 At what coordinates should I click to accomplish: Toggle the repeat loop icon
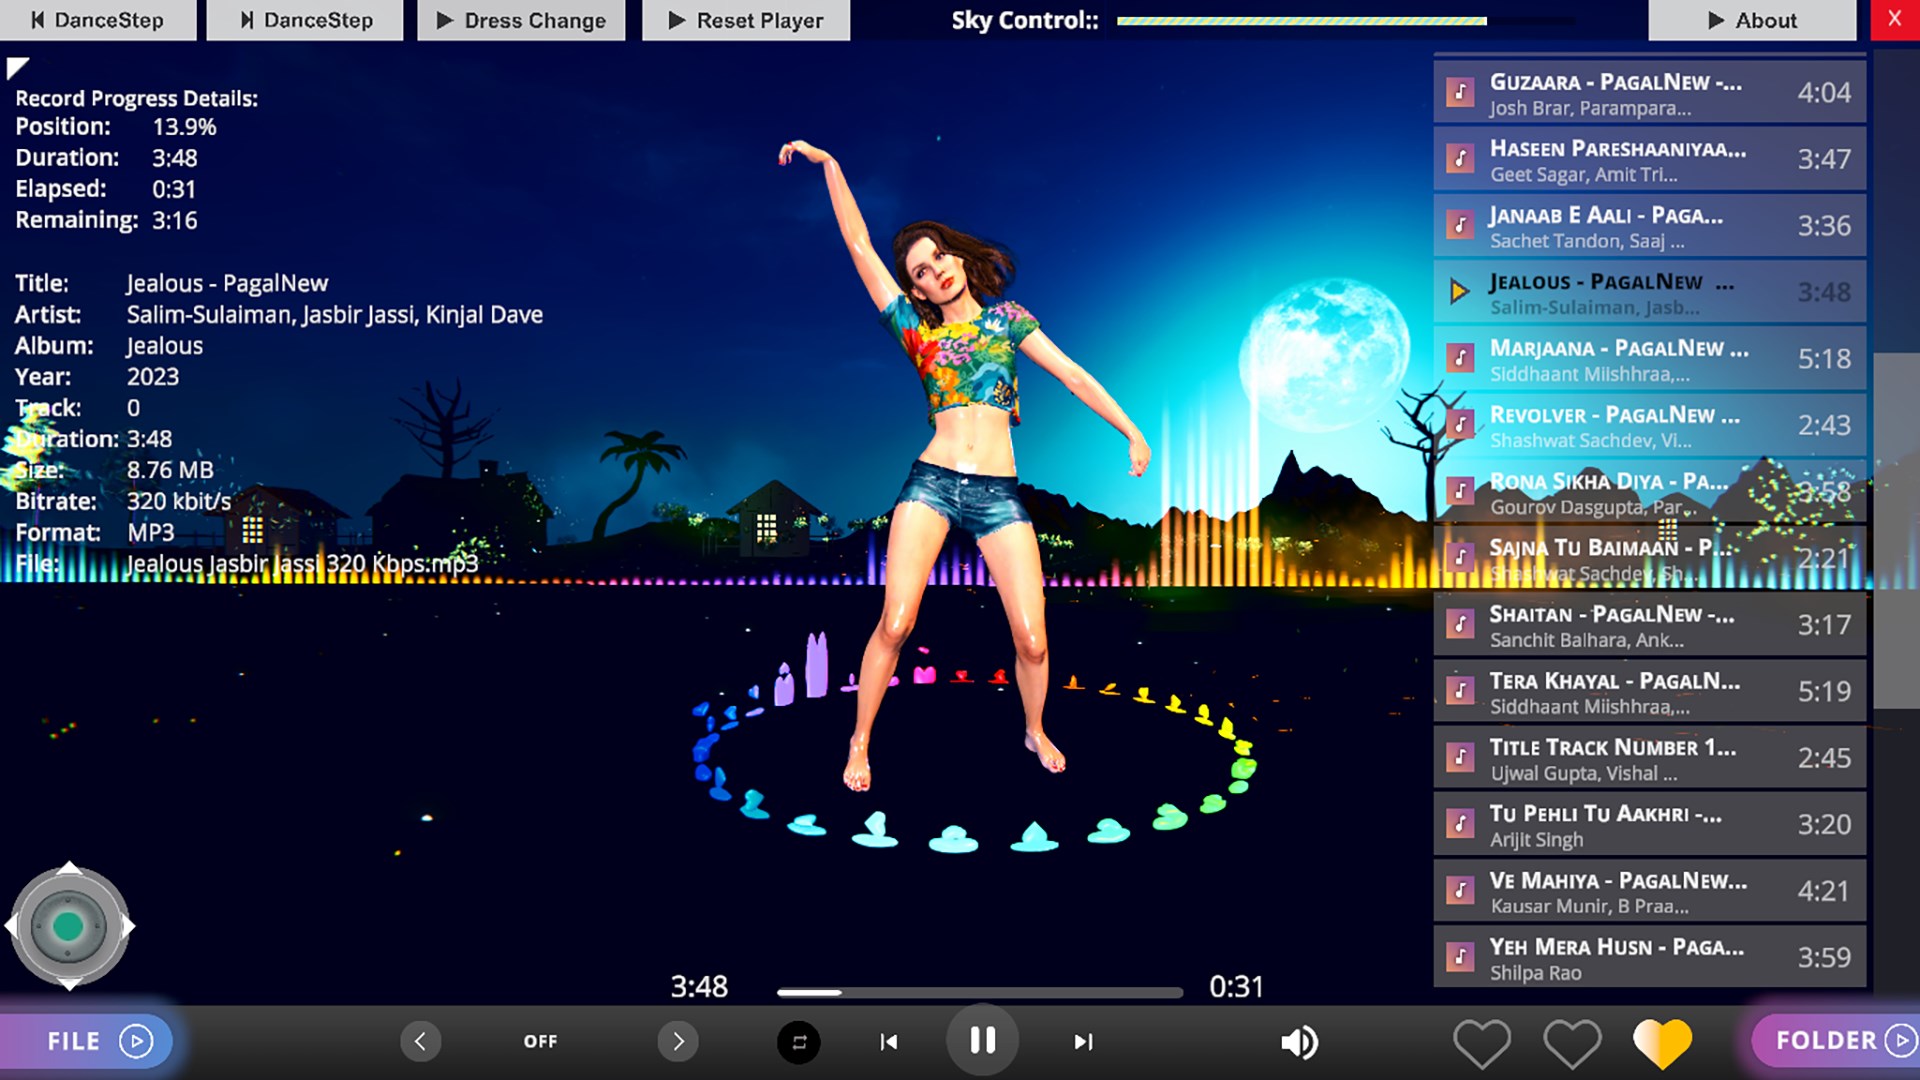[798, 1042]
